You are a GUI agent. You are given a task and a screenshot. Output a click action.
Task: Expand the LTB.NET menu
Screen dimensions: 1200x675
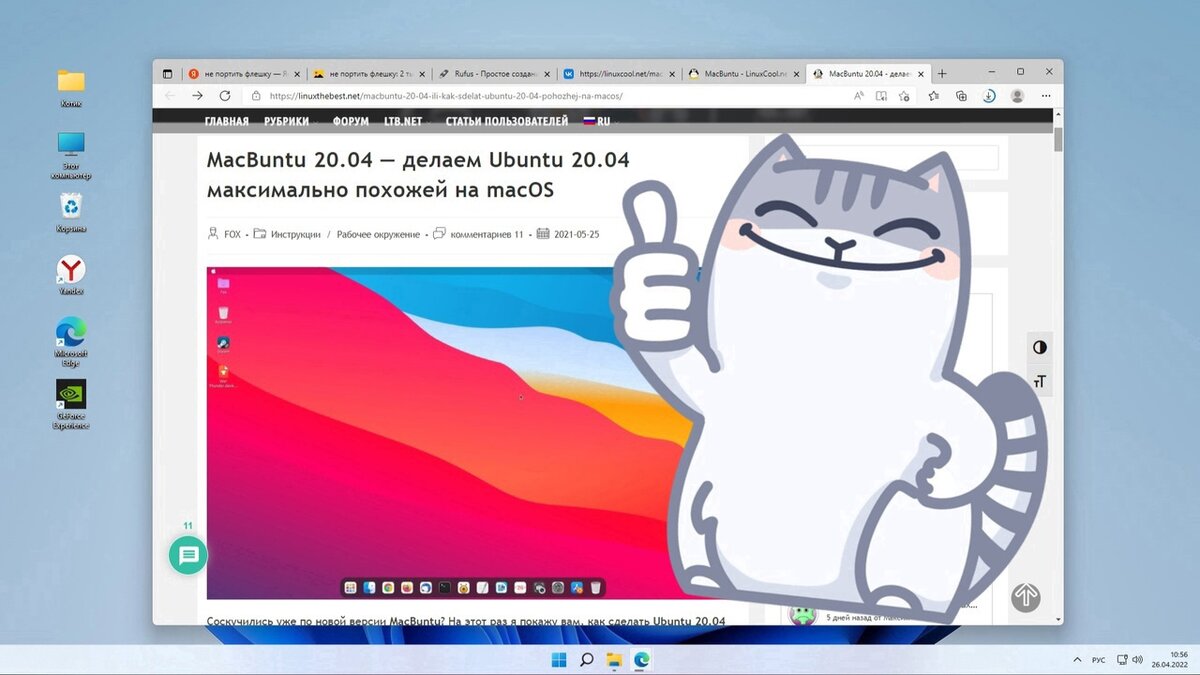pyautogui.click(x=407, y=121)
